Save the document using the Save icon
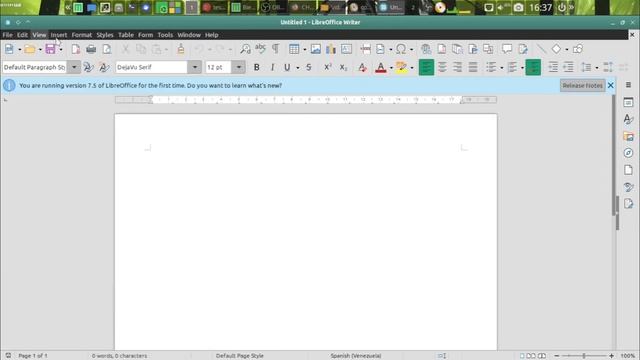 point(50,49)
